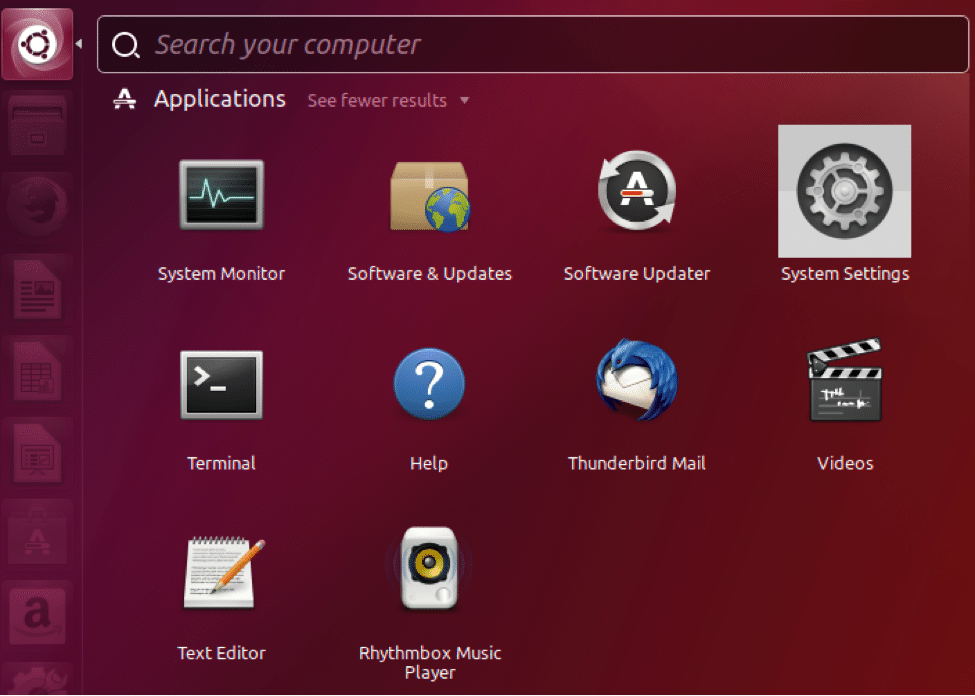Open LibreOffice Calc in the launcher
The image size is (975, 696).
[x=37, y=371]
